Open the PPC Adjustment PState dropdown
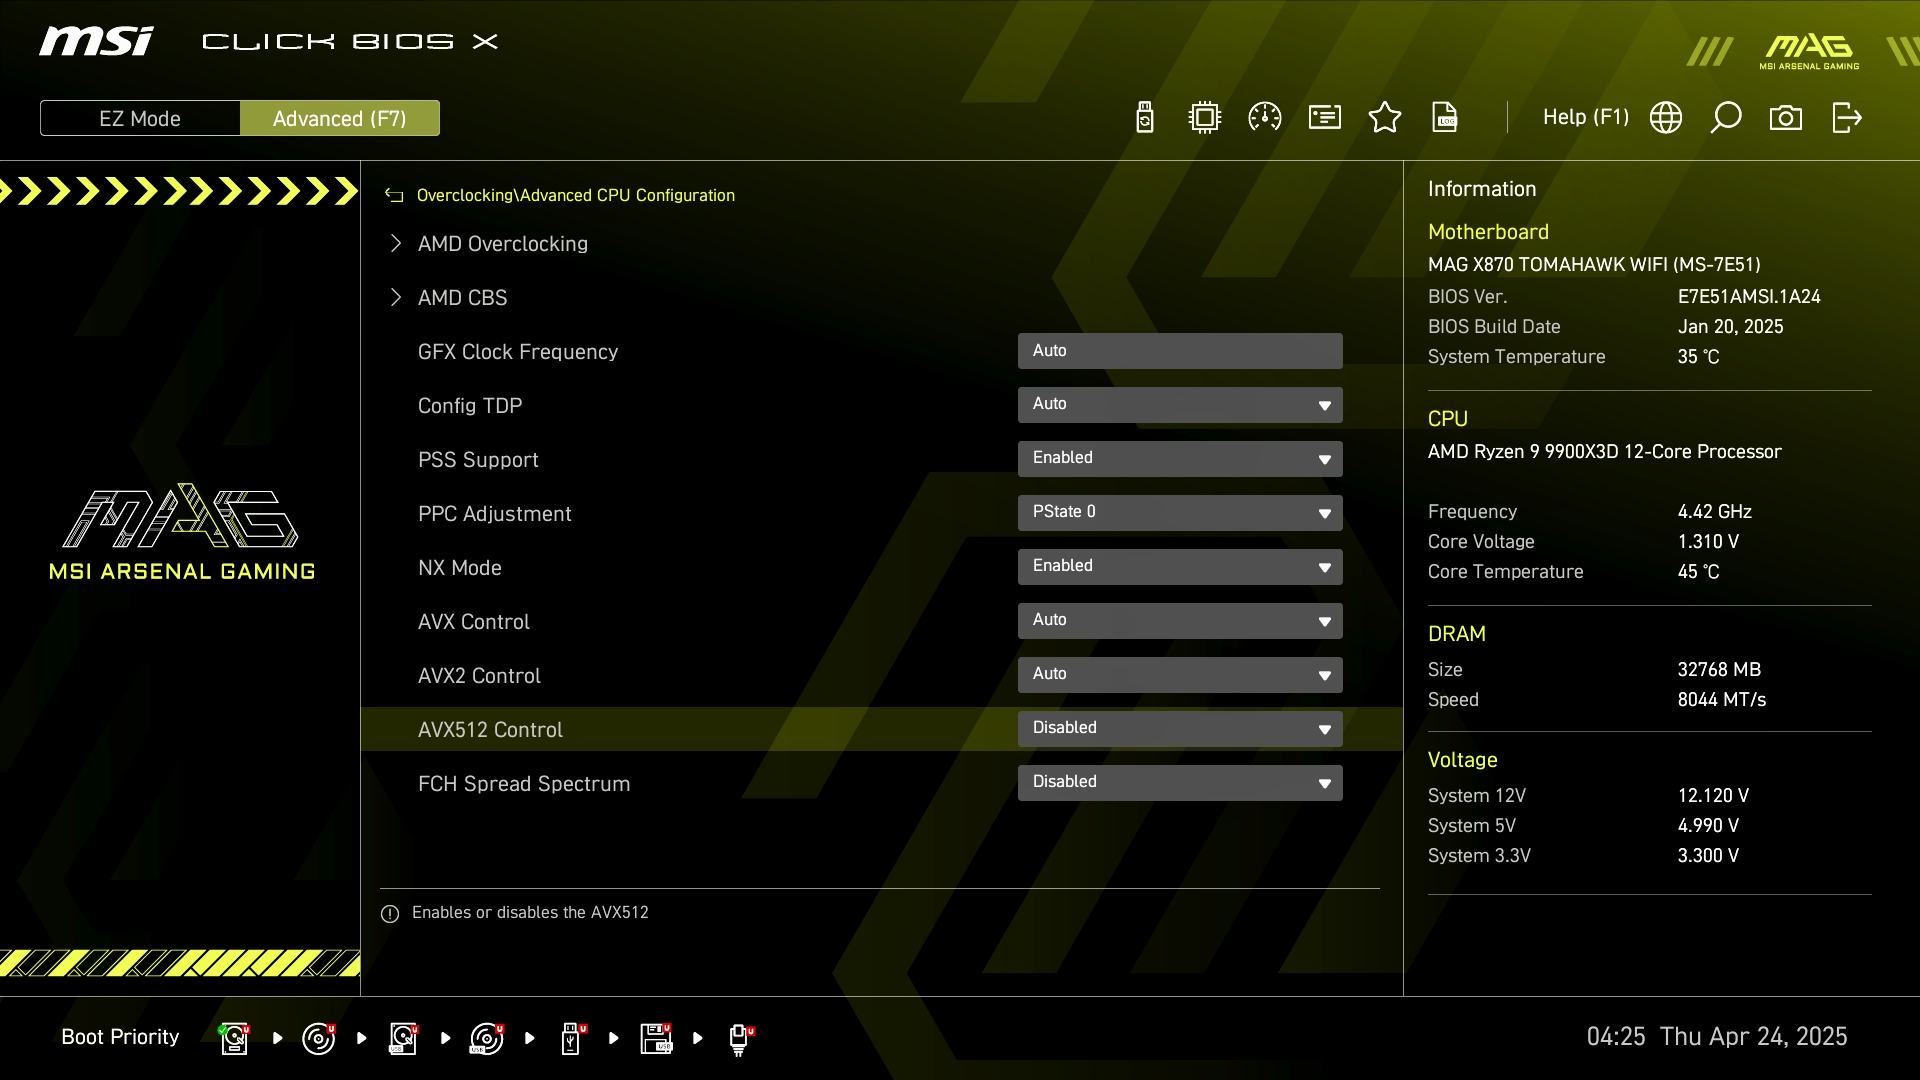Viewport: 1920px width, 1080px height. [1180, 513]
